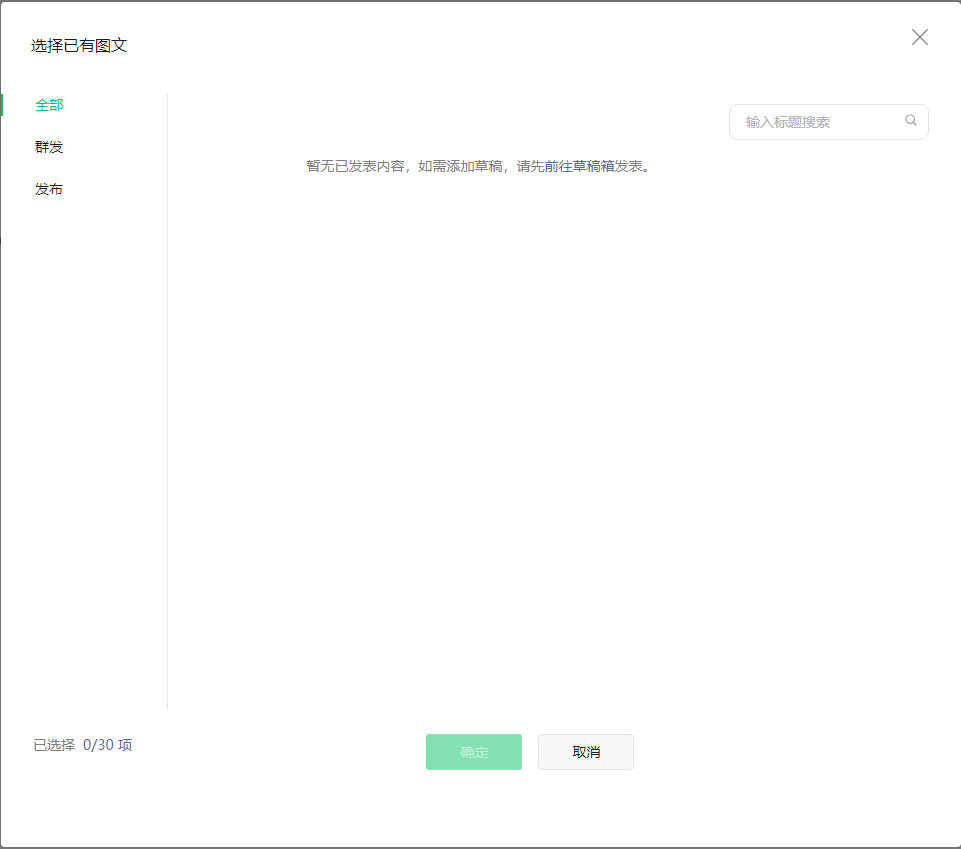The width and height of the screenshot is (961, 849).
Task: Open the 前往草稿箱 link
Action: tap(579, 166)
